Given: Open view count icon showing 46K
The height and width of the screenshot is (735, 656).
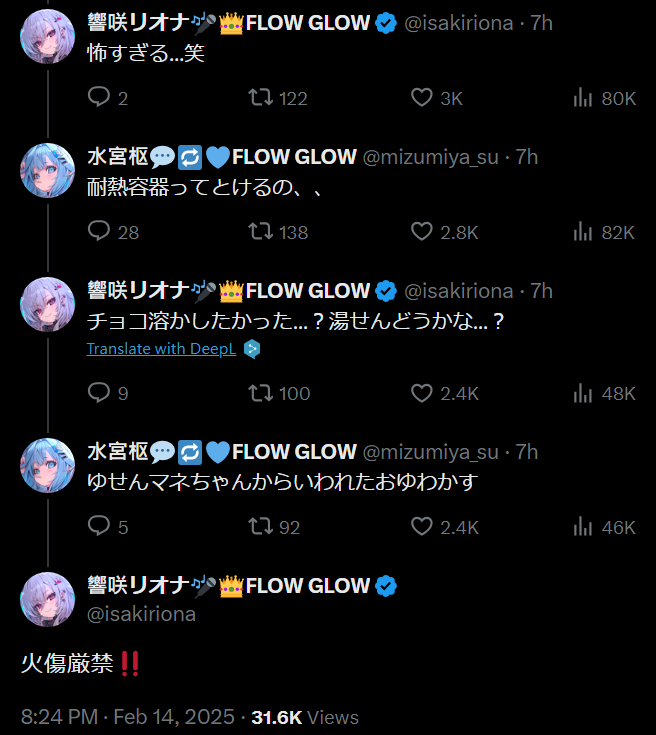Looking at the screenshot, I should tap(583, 526).
